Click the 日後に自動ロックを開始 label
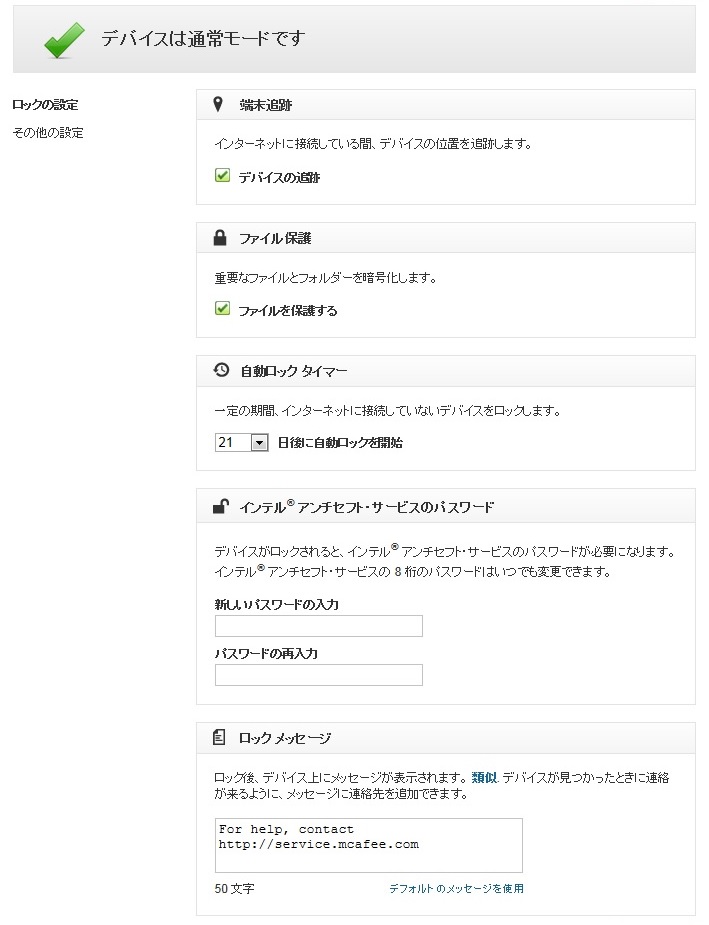 [x=340, y=442]
